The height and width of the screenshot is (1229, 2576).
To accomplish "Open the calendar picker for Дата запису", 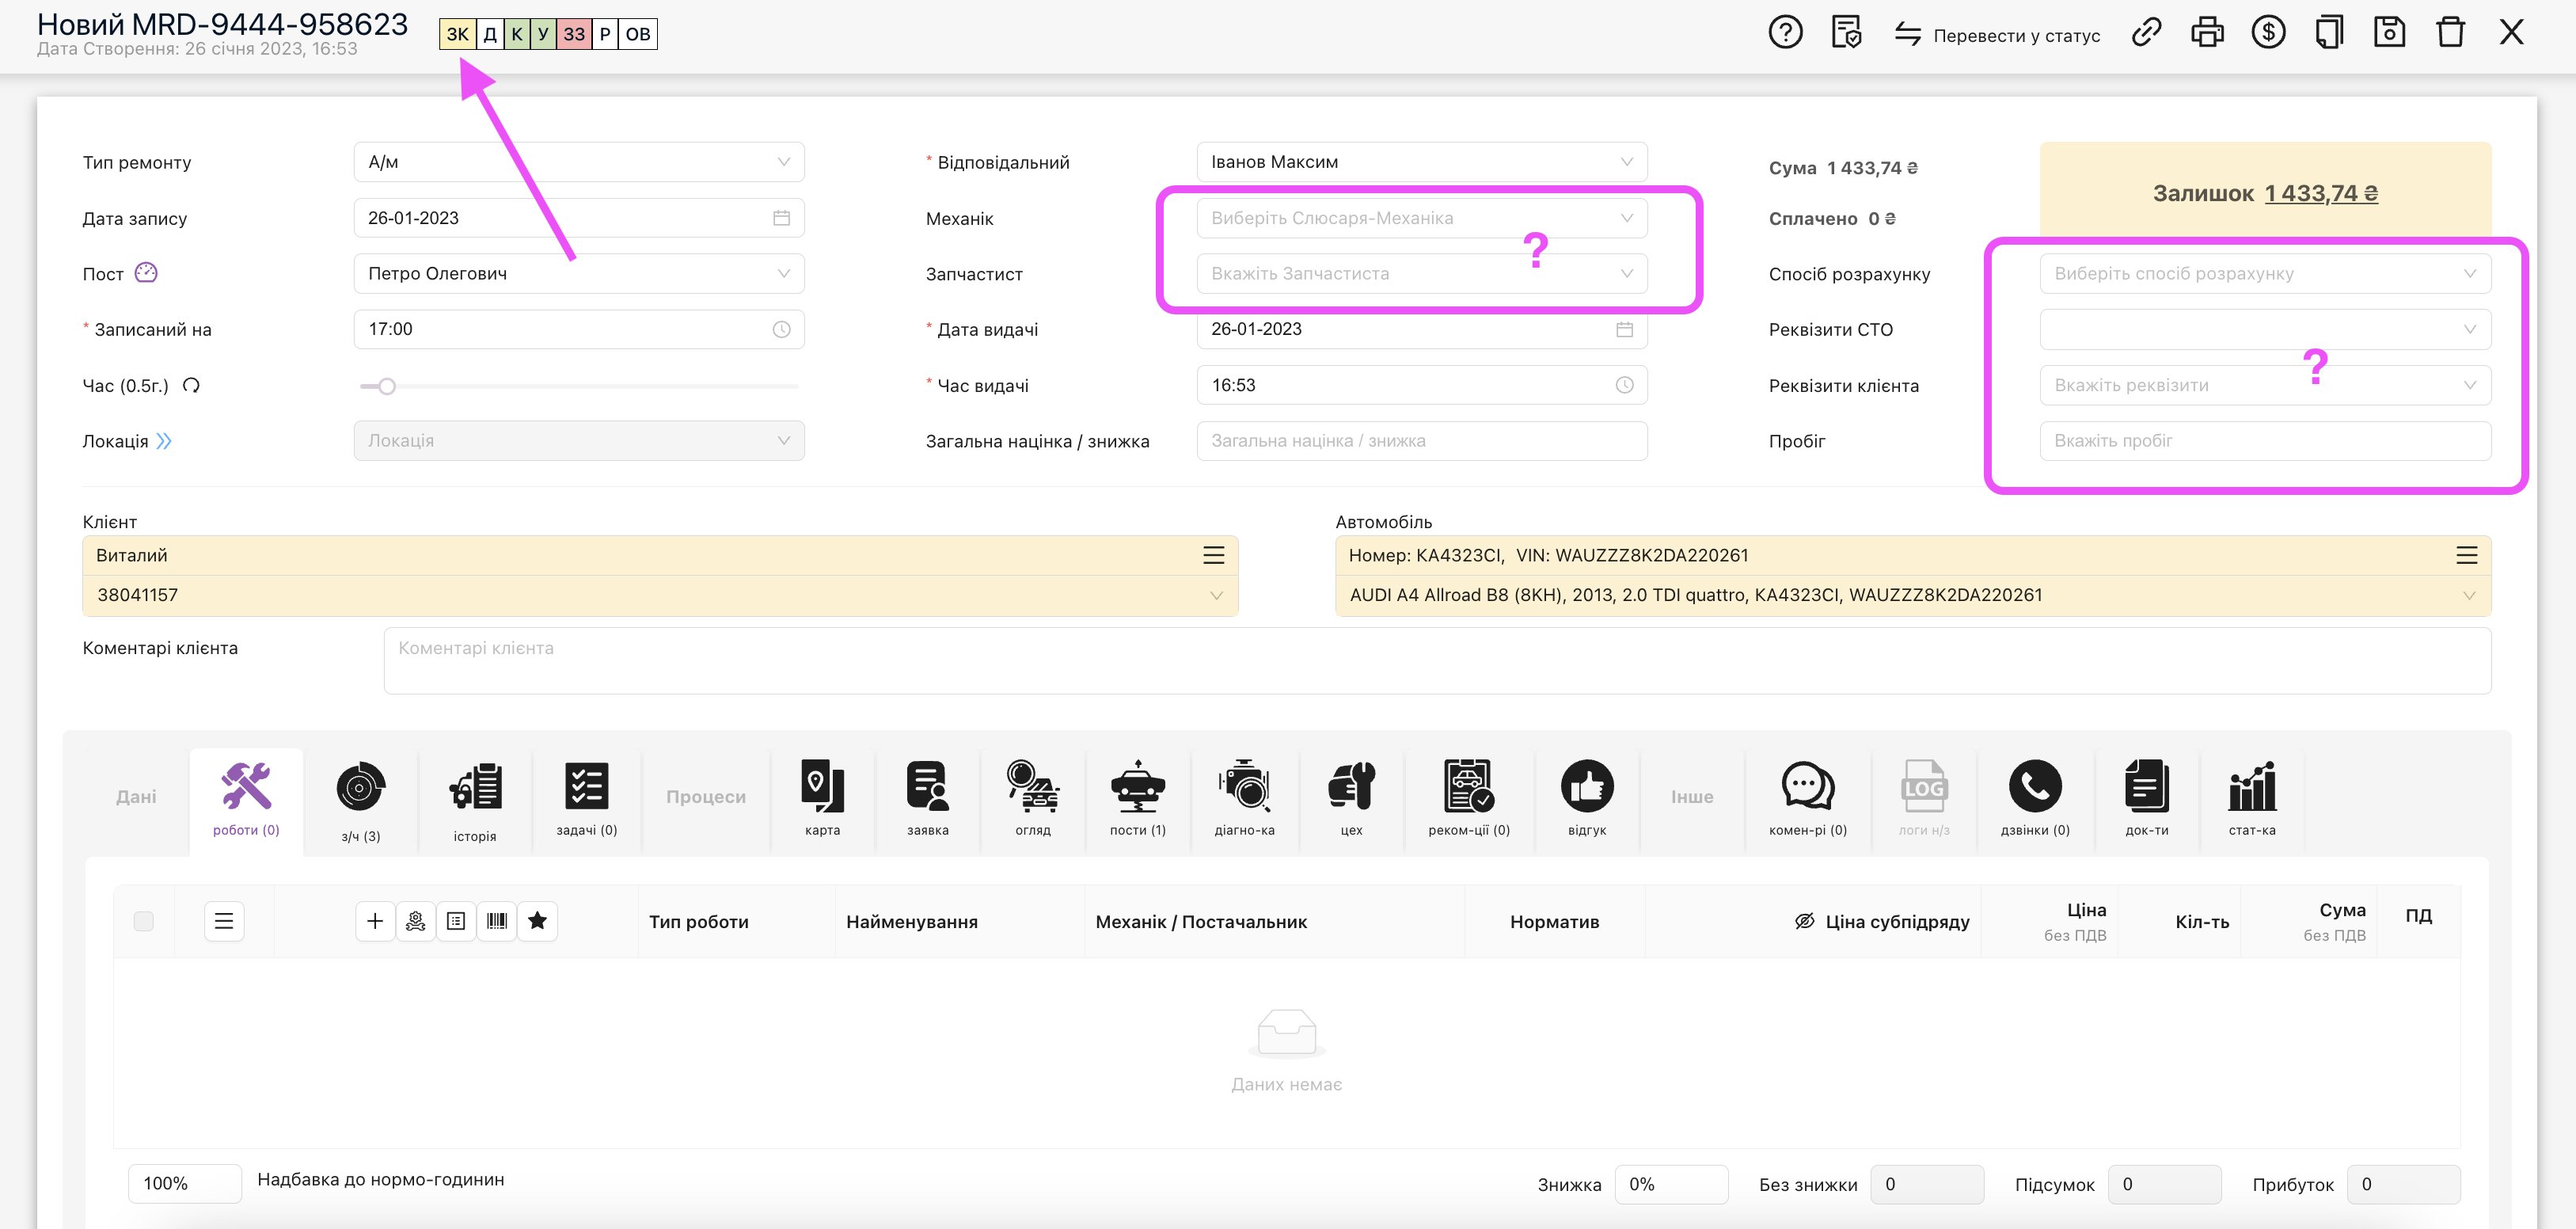I will pyautogui.click(x=781, y=217).
